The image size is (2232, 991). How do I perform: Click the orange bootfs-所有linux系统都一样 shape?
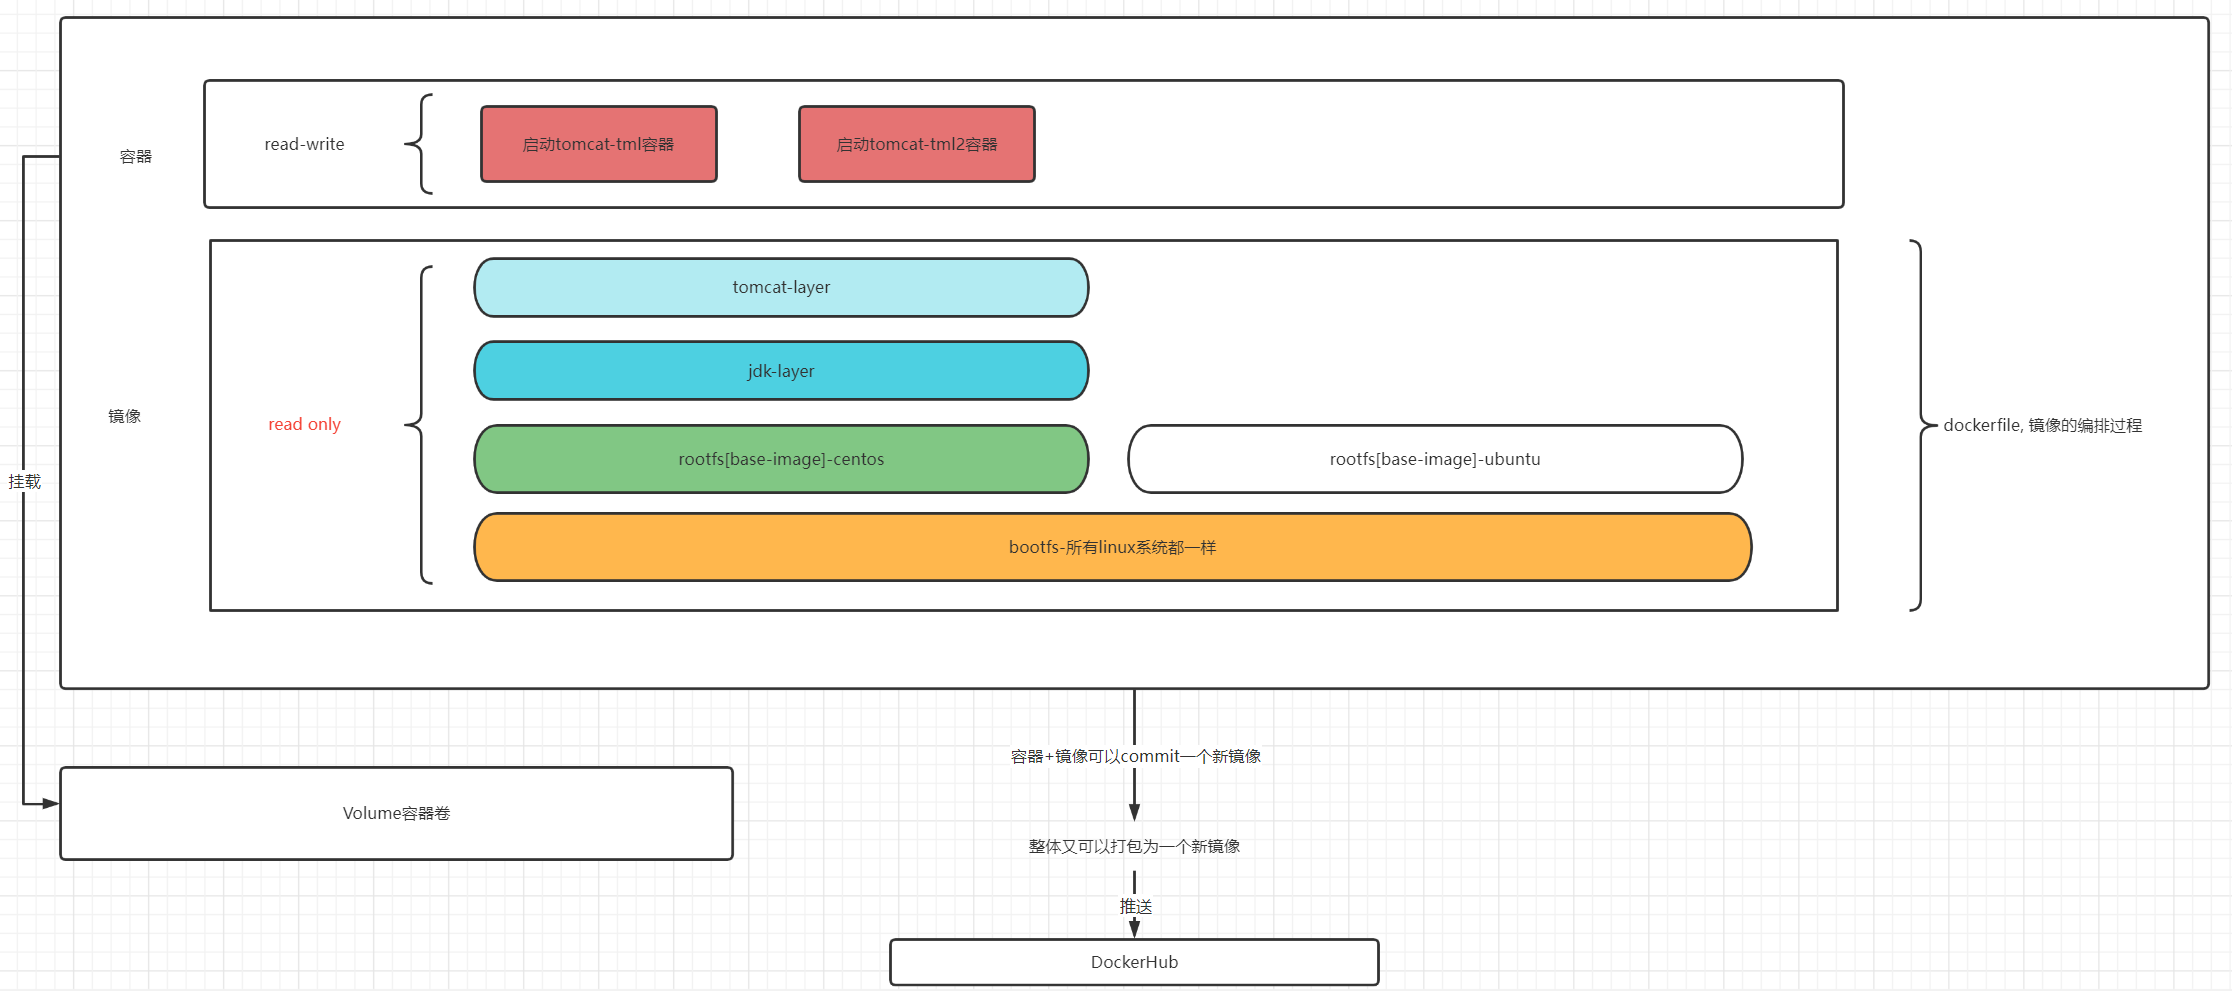(1112, 547)
